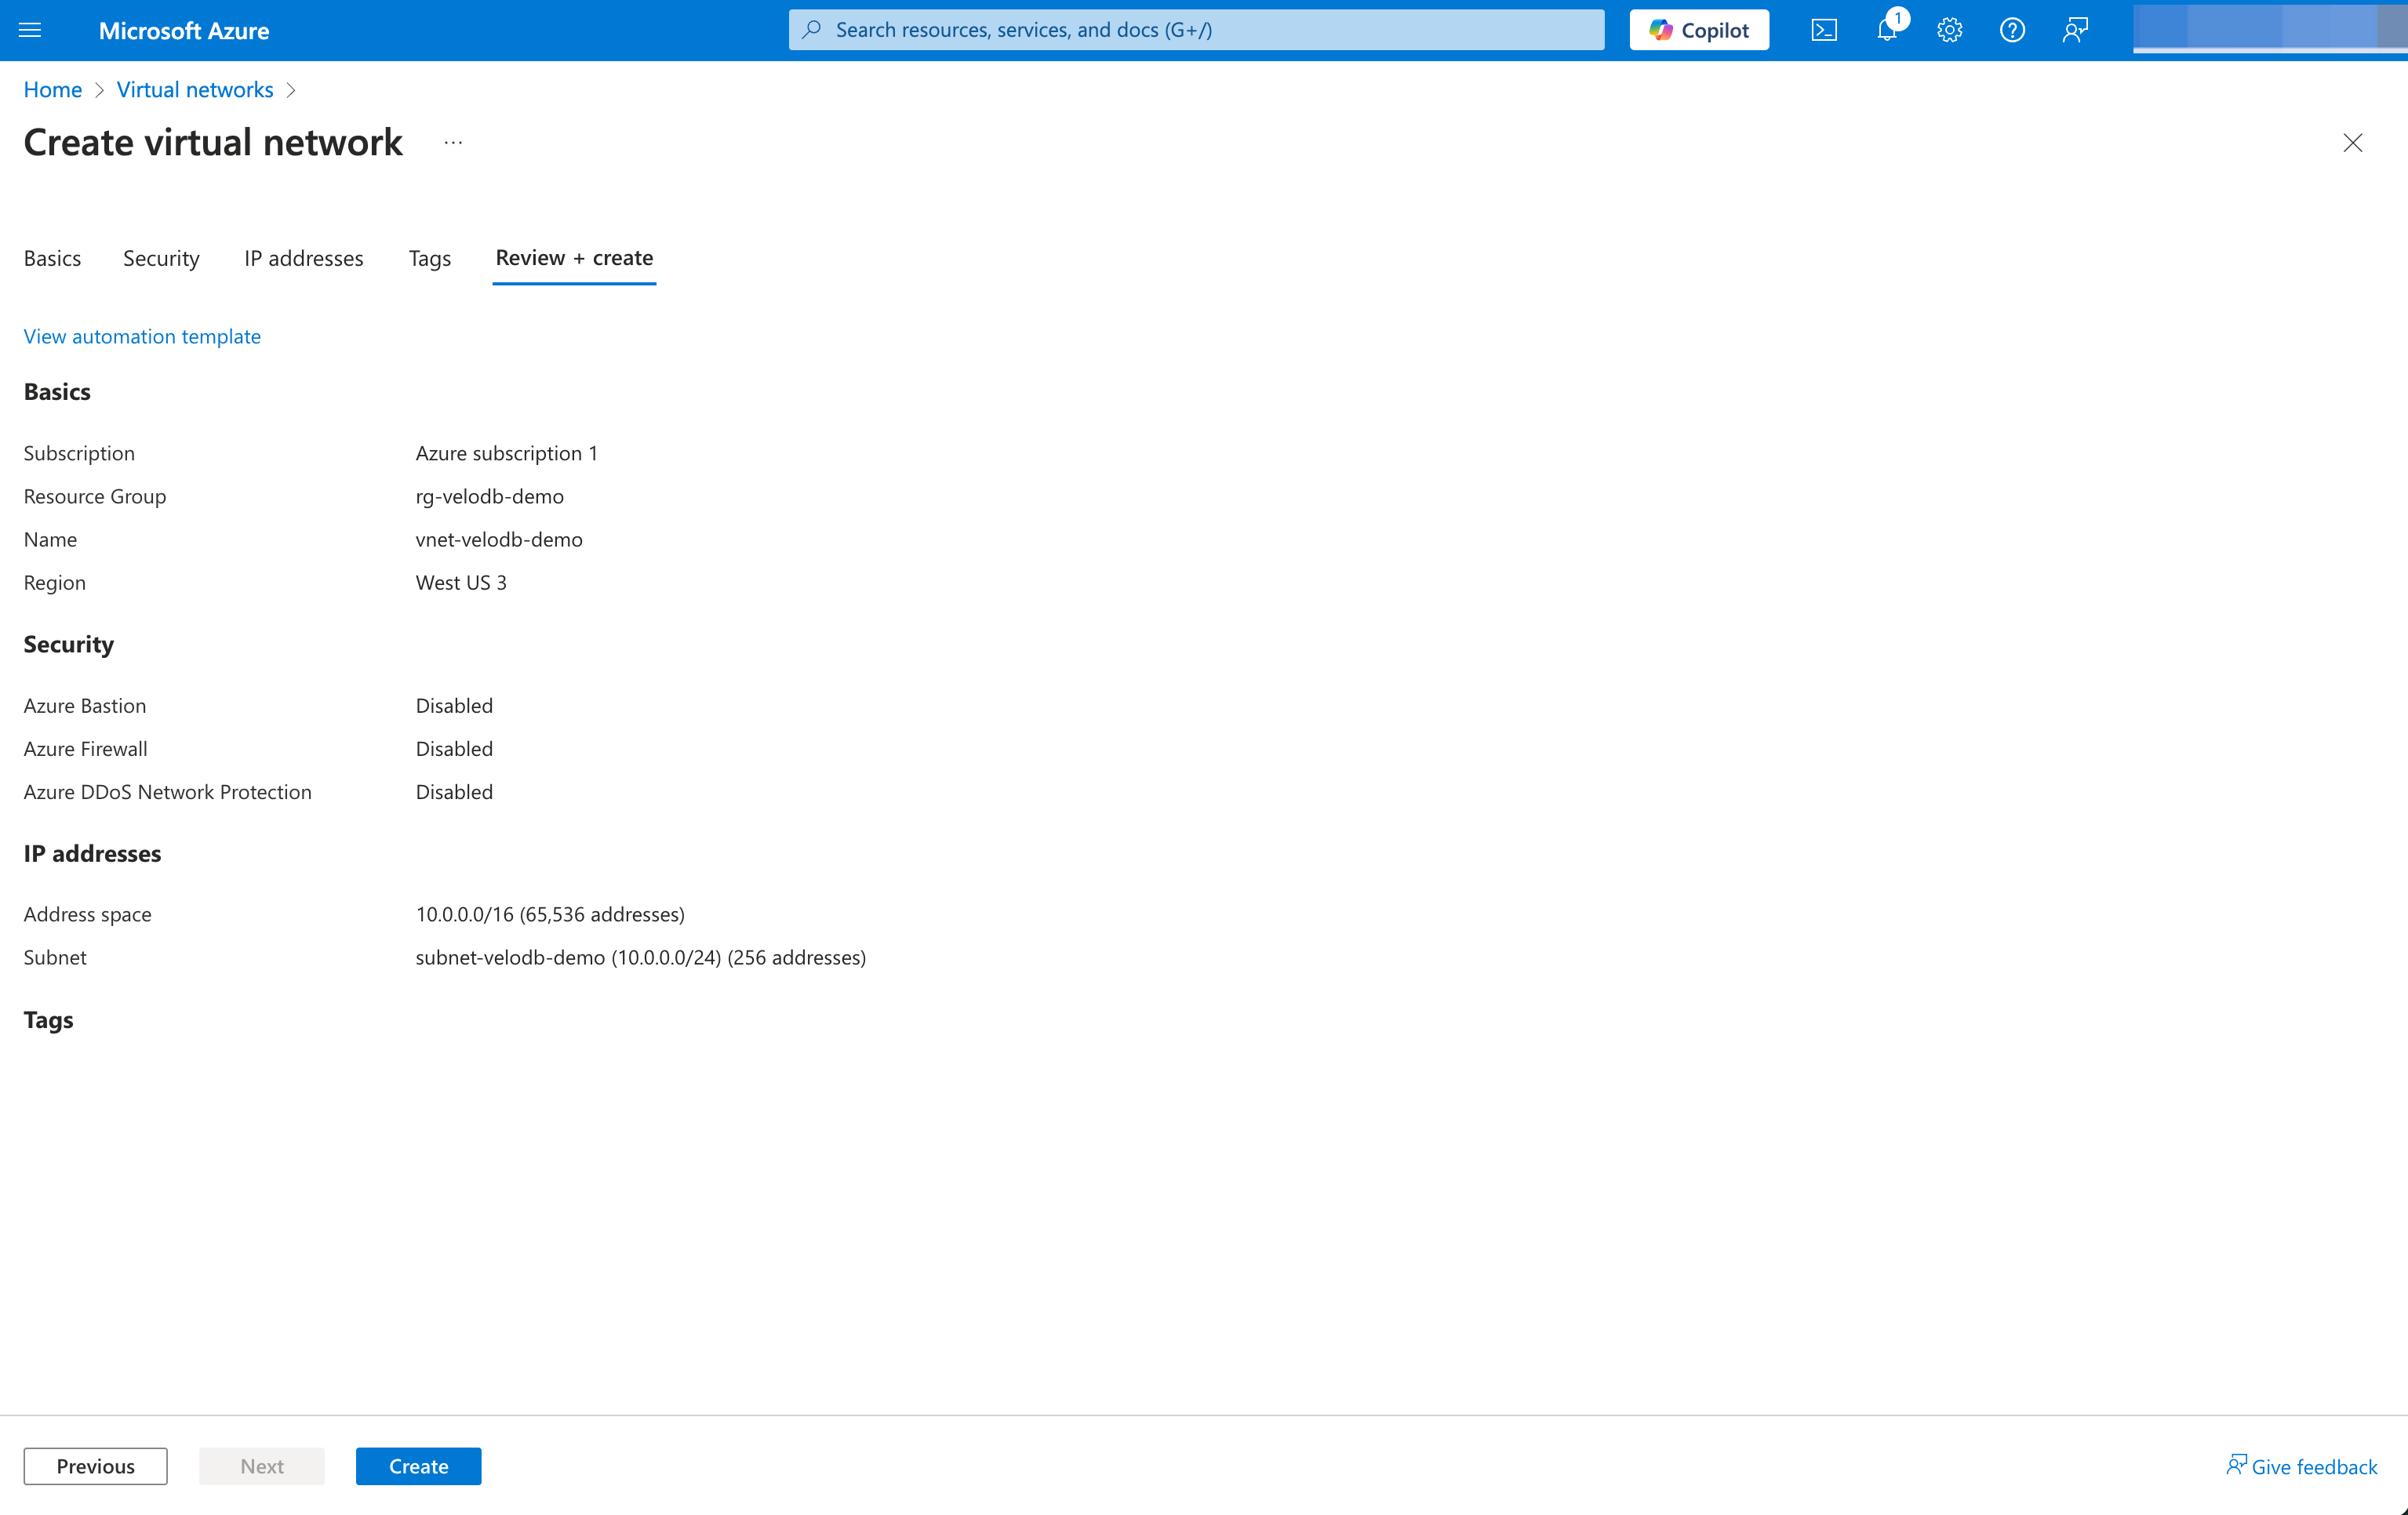Open the help and support menu
This screenshot has width=2408, height=1515.
(x=2012, y=30)
